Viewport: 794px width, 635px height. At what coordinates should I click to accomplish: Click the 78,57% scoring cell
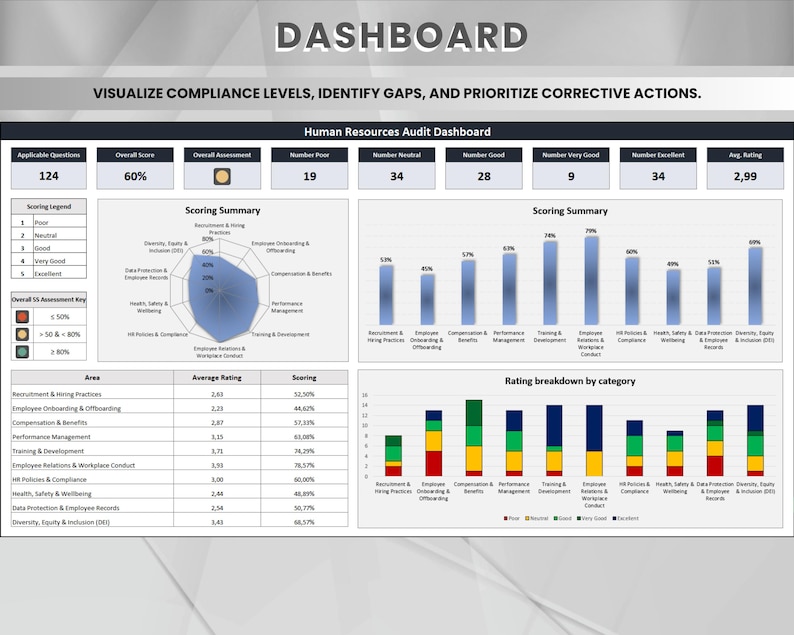coord(304,465)
